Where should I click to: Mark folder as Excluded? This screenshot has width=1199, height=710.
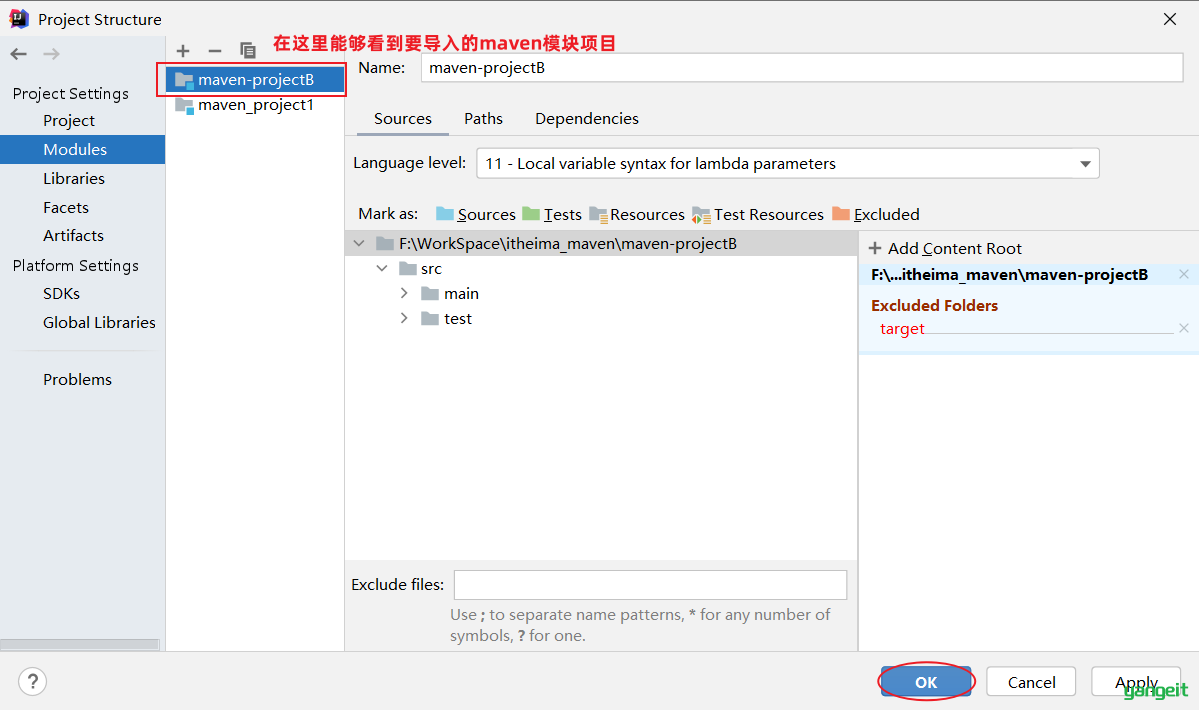click(x=876, y=215)
